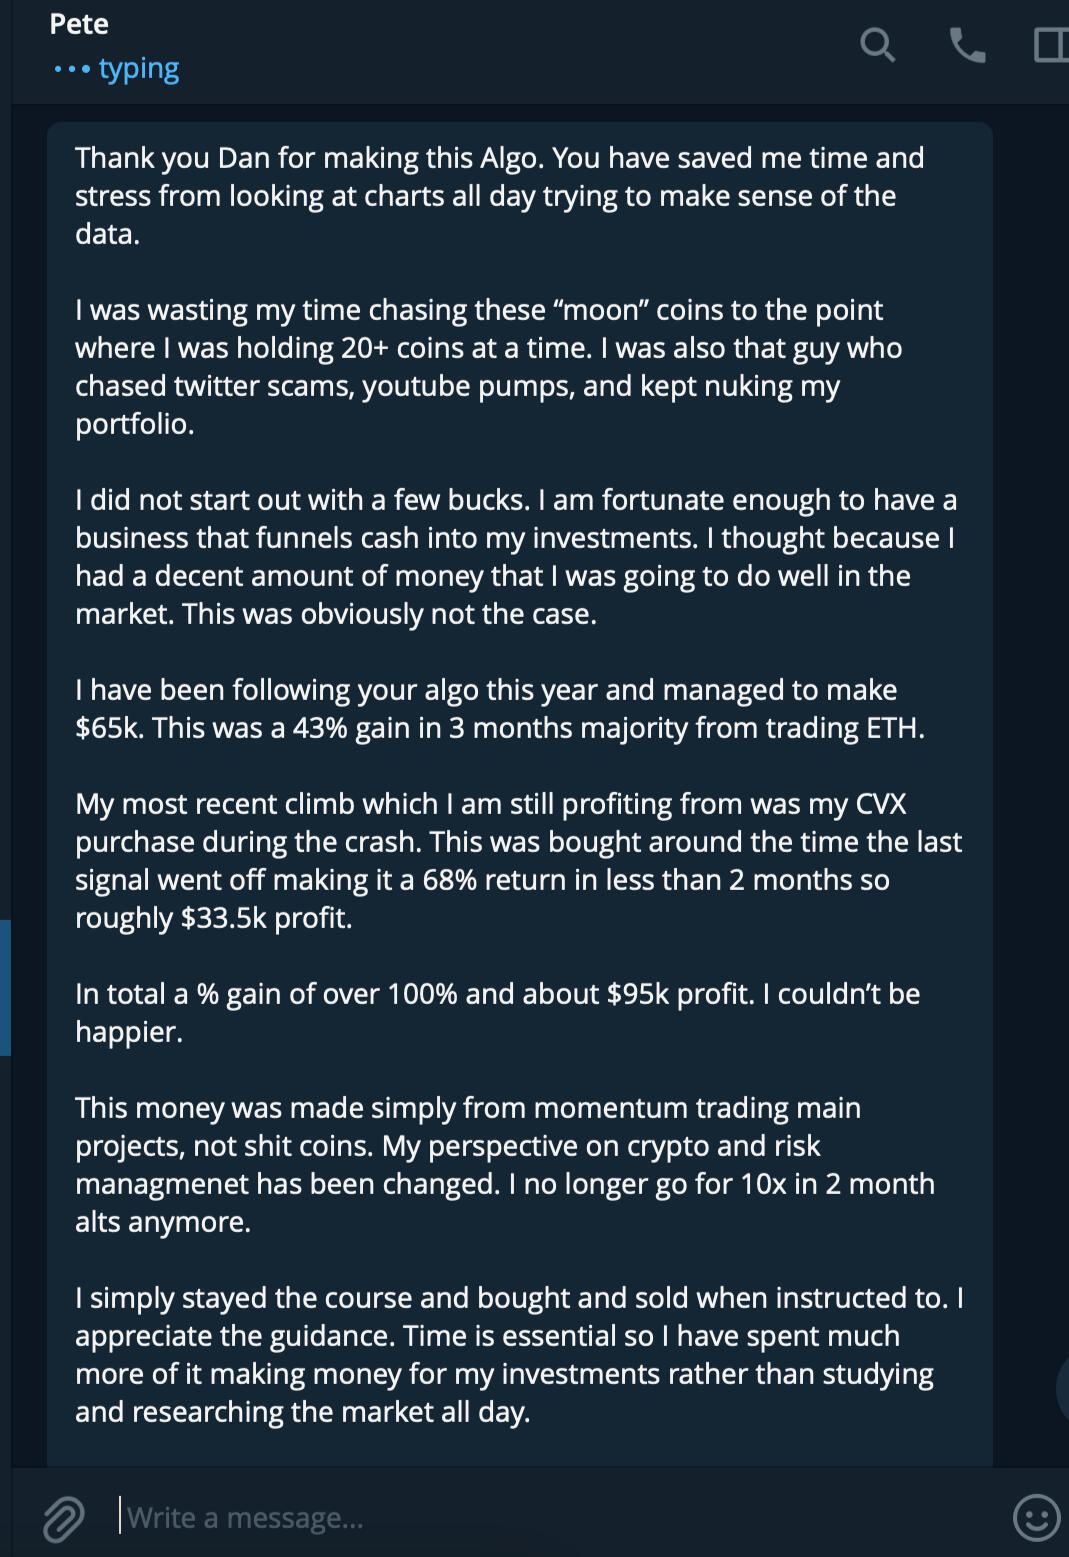
Task: Click the blue selected-chat bar on left edge
Action: (x=5, y=988)
